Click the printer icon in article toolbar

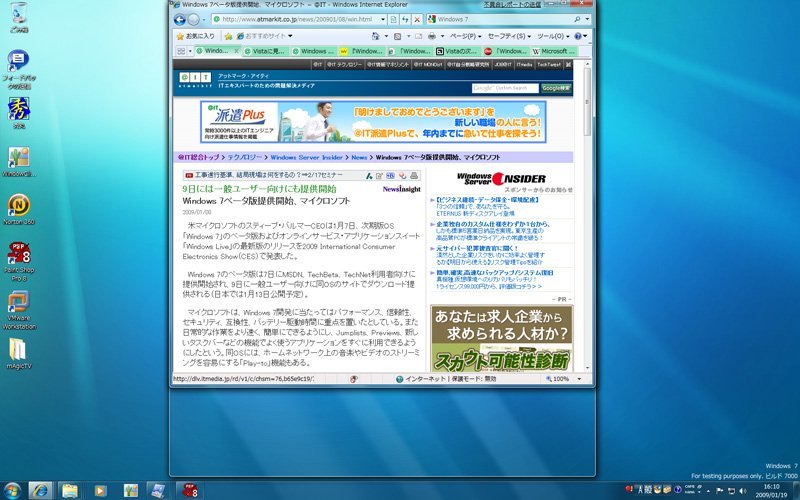click(x=414, y=176)
